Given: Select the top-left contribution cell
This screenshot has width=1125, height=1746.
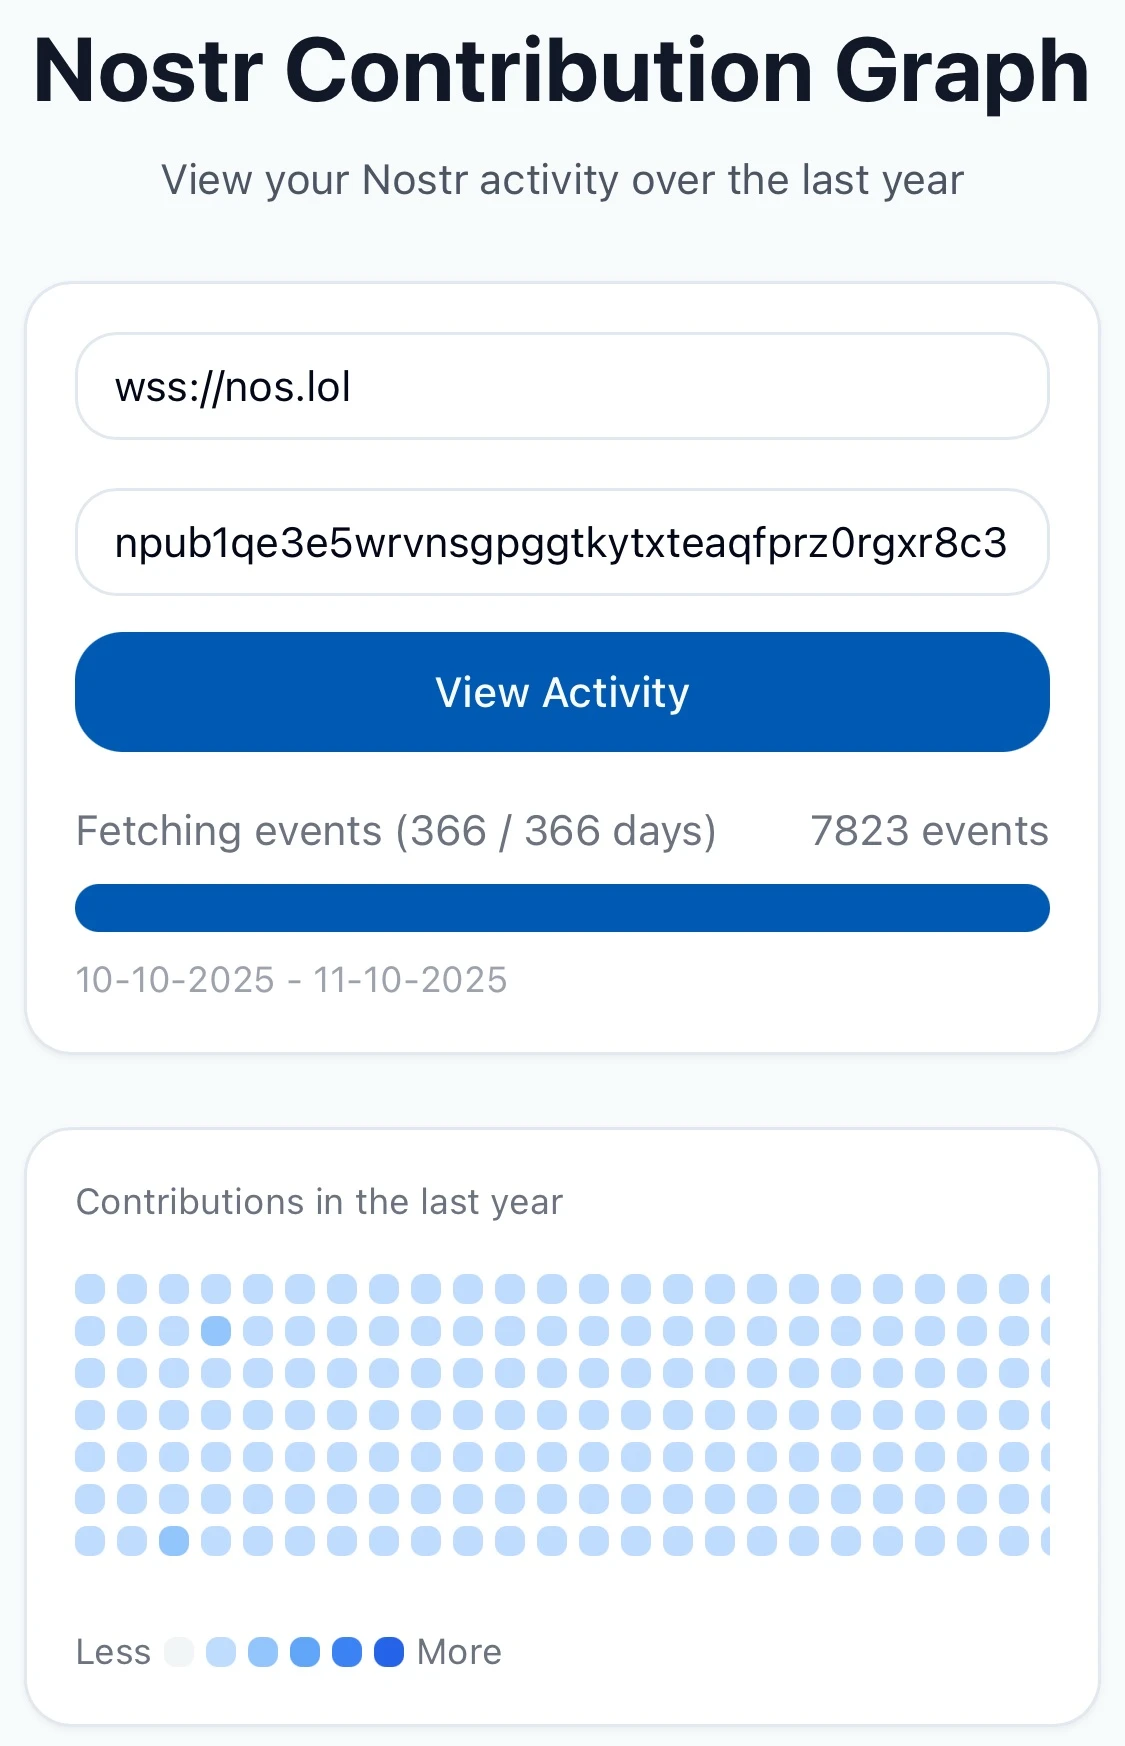Looking at the screenshot, I should 90,1289.
